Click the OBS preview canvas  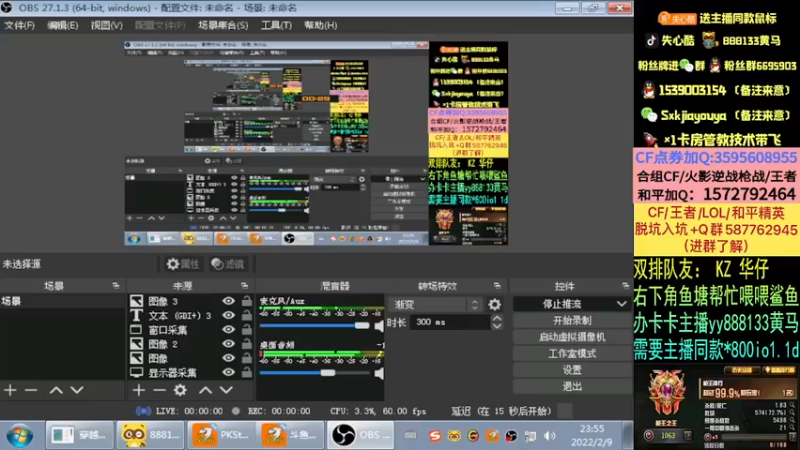[316, 143]
